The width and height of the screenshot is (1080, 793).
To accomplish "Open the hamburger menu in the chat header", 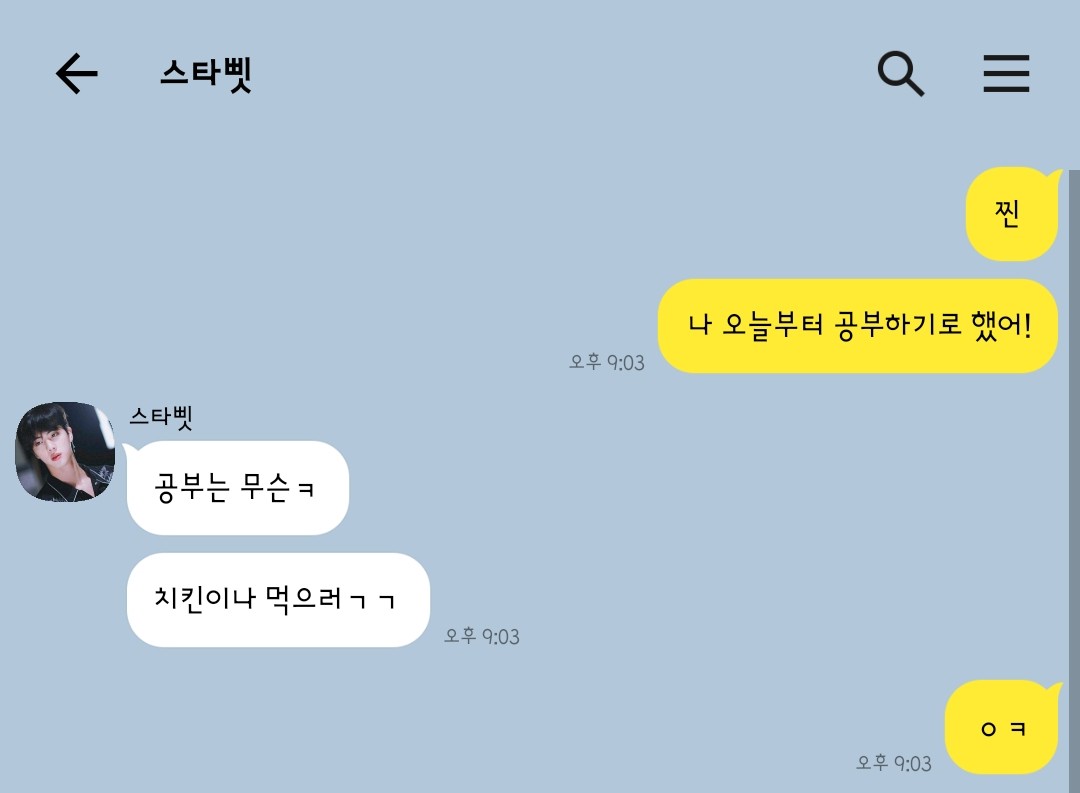I will (1006, 73).
